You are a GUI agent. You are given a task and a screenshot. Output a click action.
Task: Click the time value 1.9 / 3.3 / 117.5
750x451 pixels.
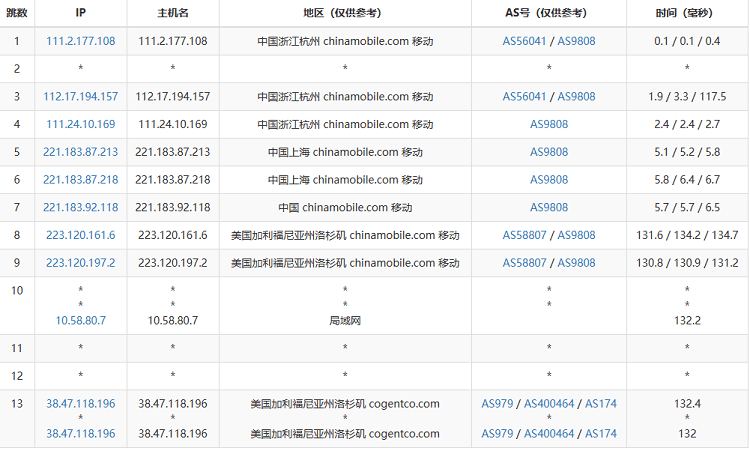tap(687, 97)
